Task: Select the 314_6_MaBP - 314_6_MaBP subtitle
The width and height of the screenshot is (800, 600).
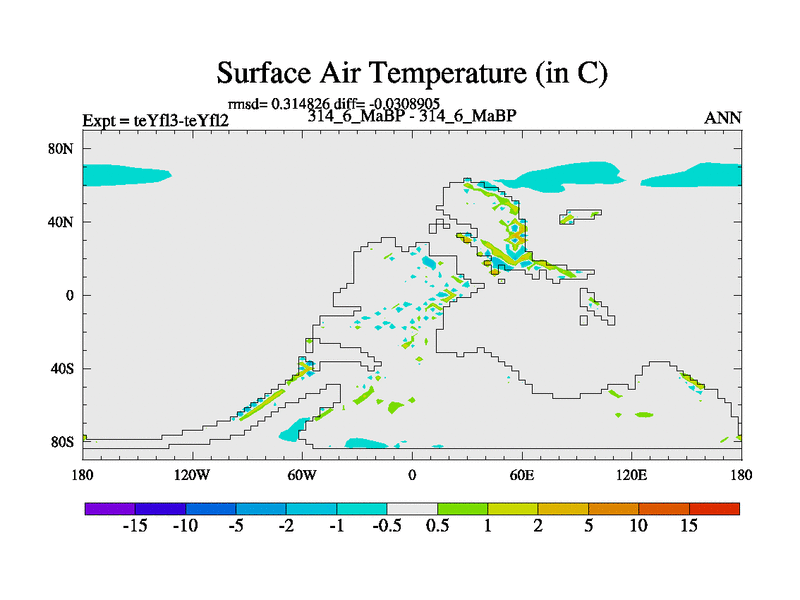Action: point(411,116)
